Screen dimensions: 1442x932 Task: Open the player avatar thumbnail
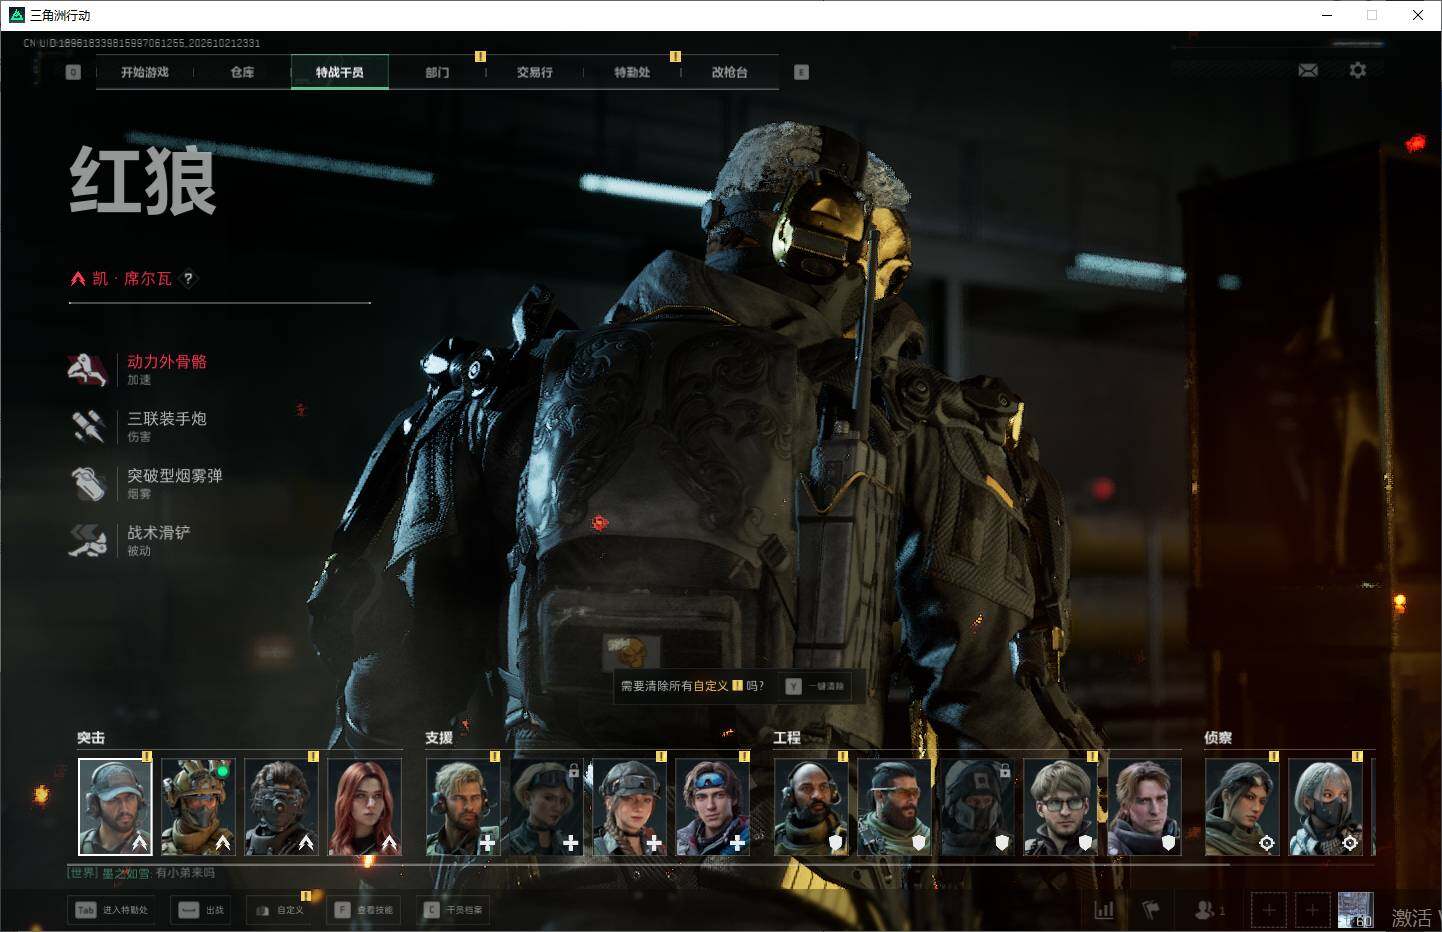1356,910
